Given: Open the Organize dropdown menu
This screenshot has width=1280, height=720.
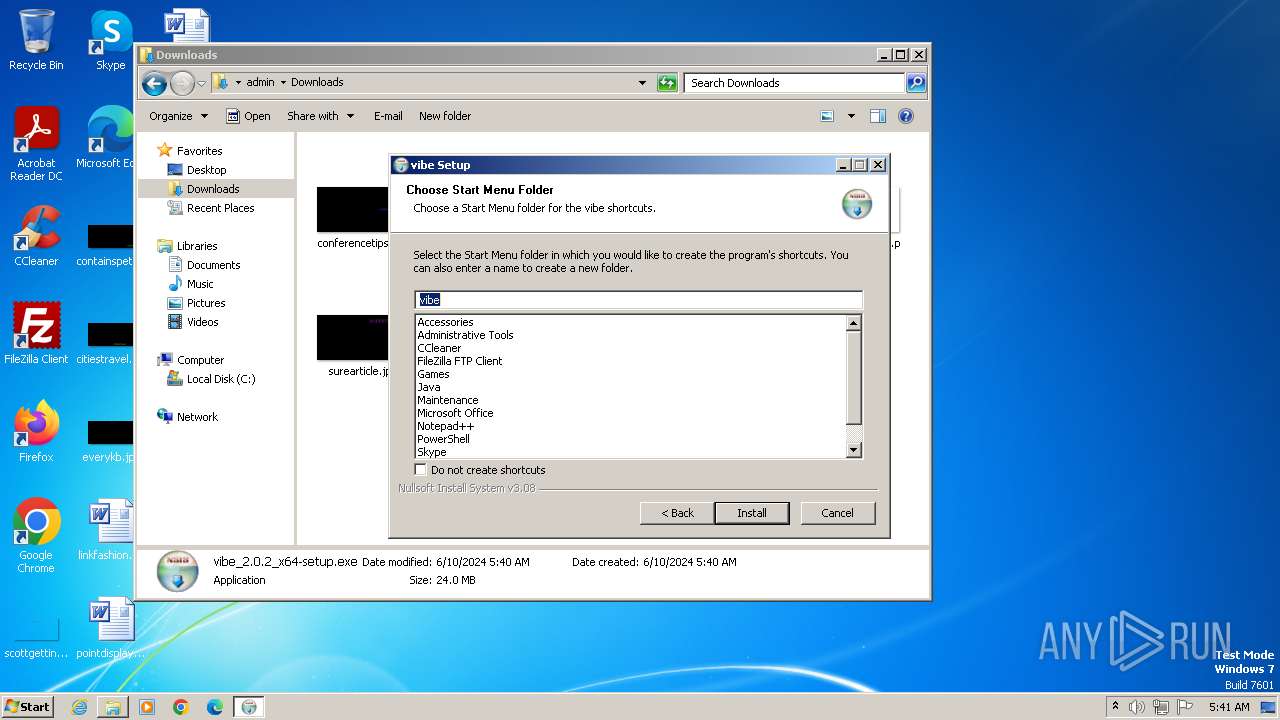Looking at the screenshot, I should pos(178,116).
